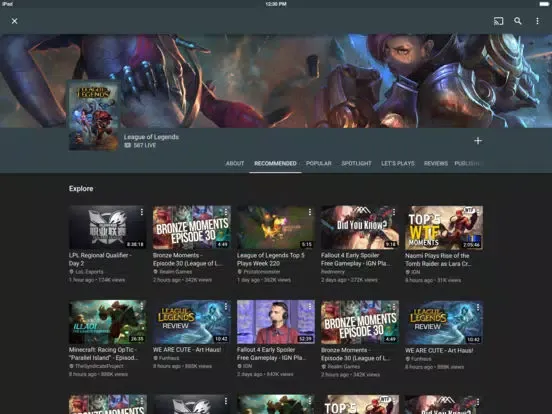Click the 587 LIVE streams indicator
The height and width of the screenshot is (414, 552).
tap(140, 145)
